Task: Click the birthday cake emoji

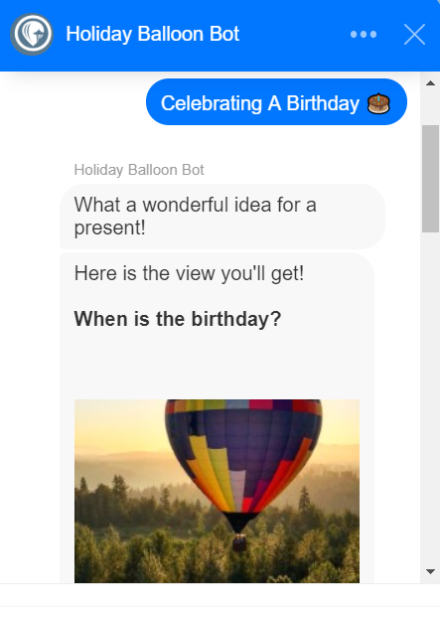Action: coord(378,104)
